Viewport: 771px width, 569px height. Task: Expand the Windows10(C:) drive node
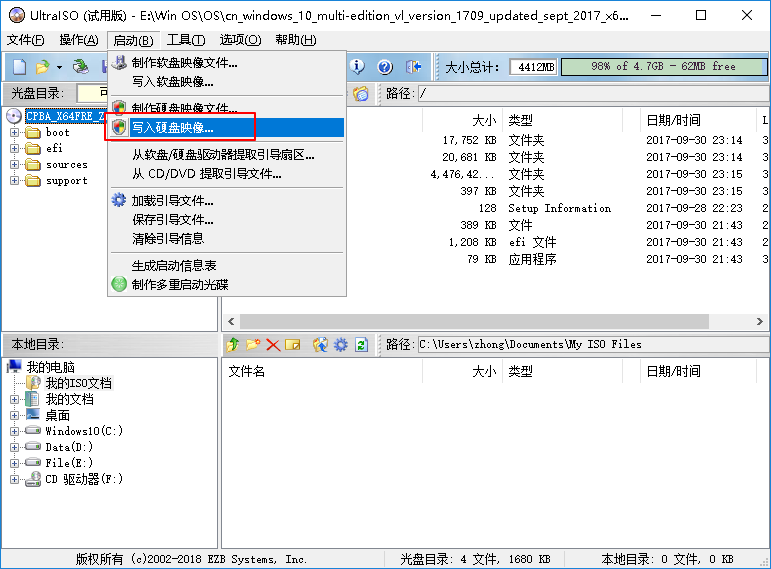(14, 431)
